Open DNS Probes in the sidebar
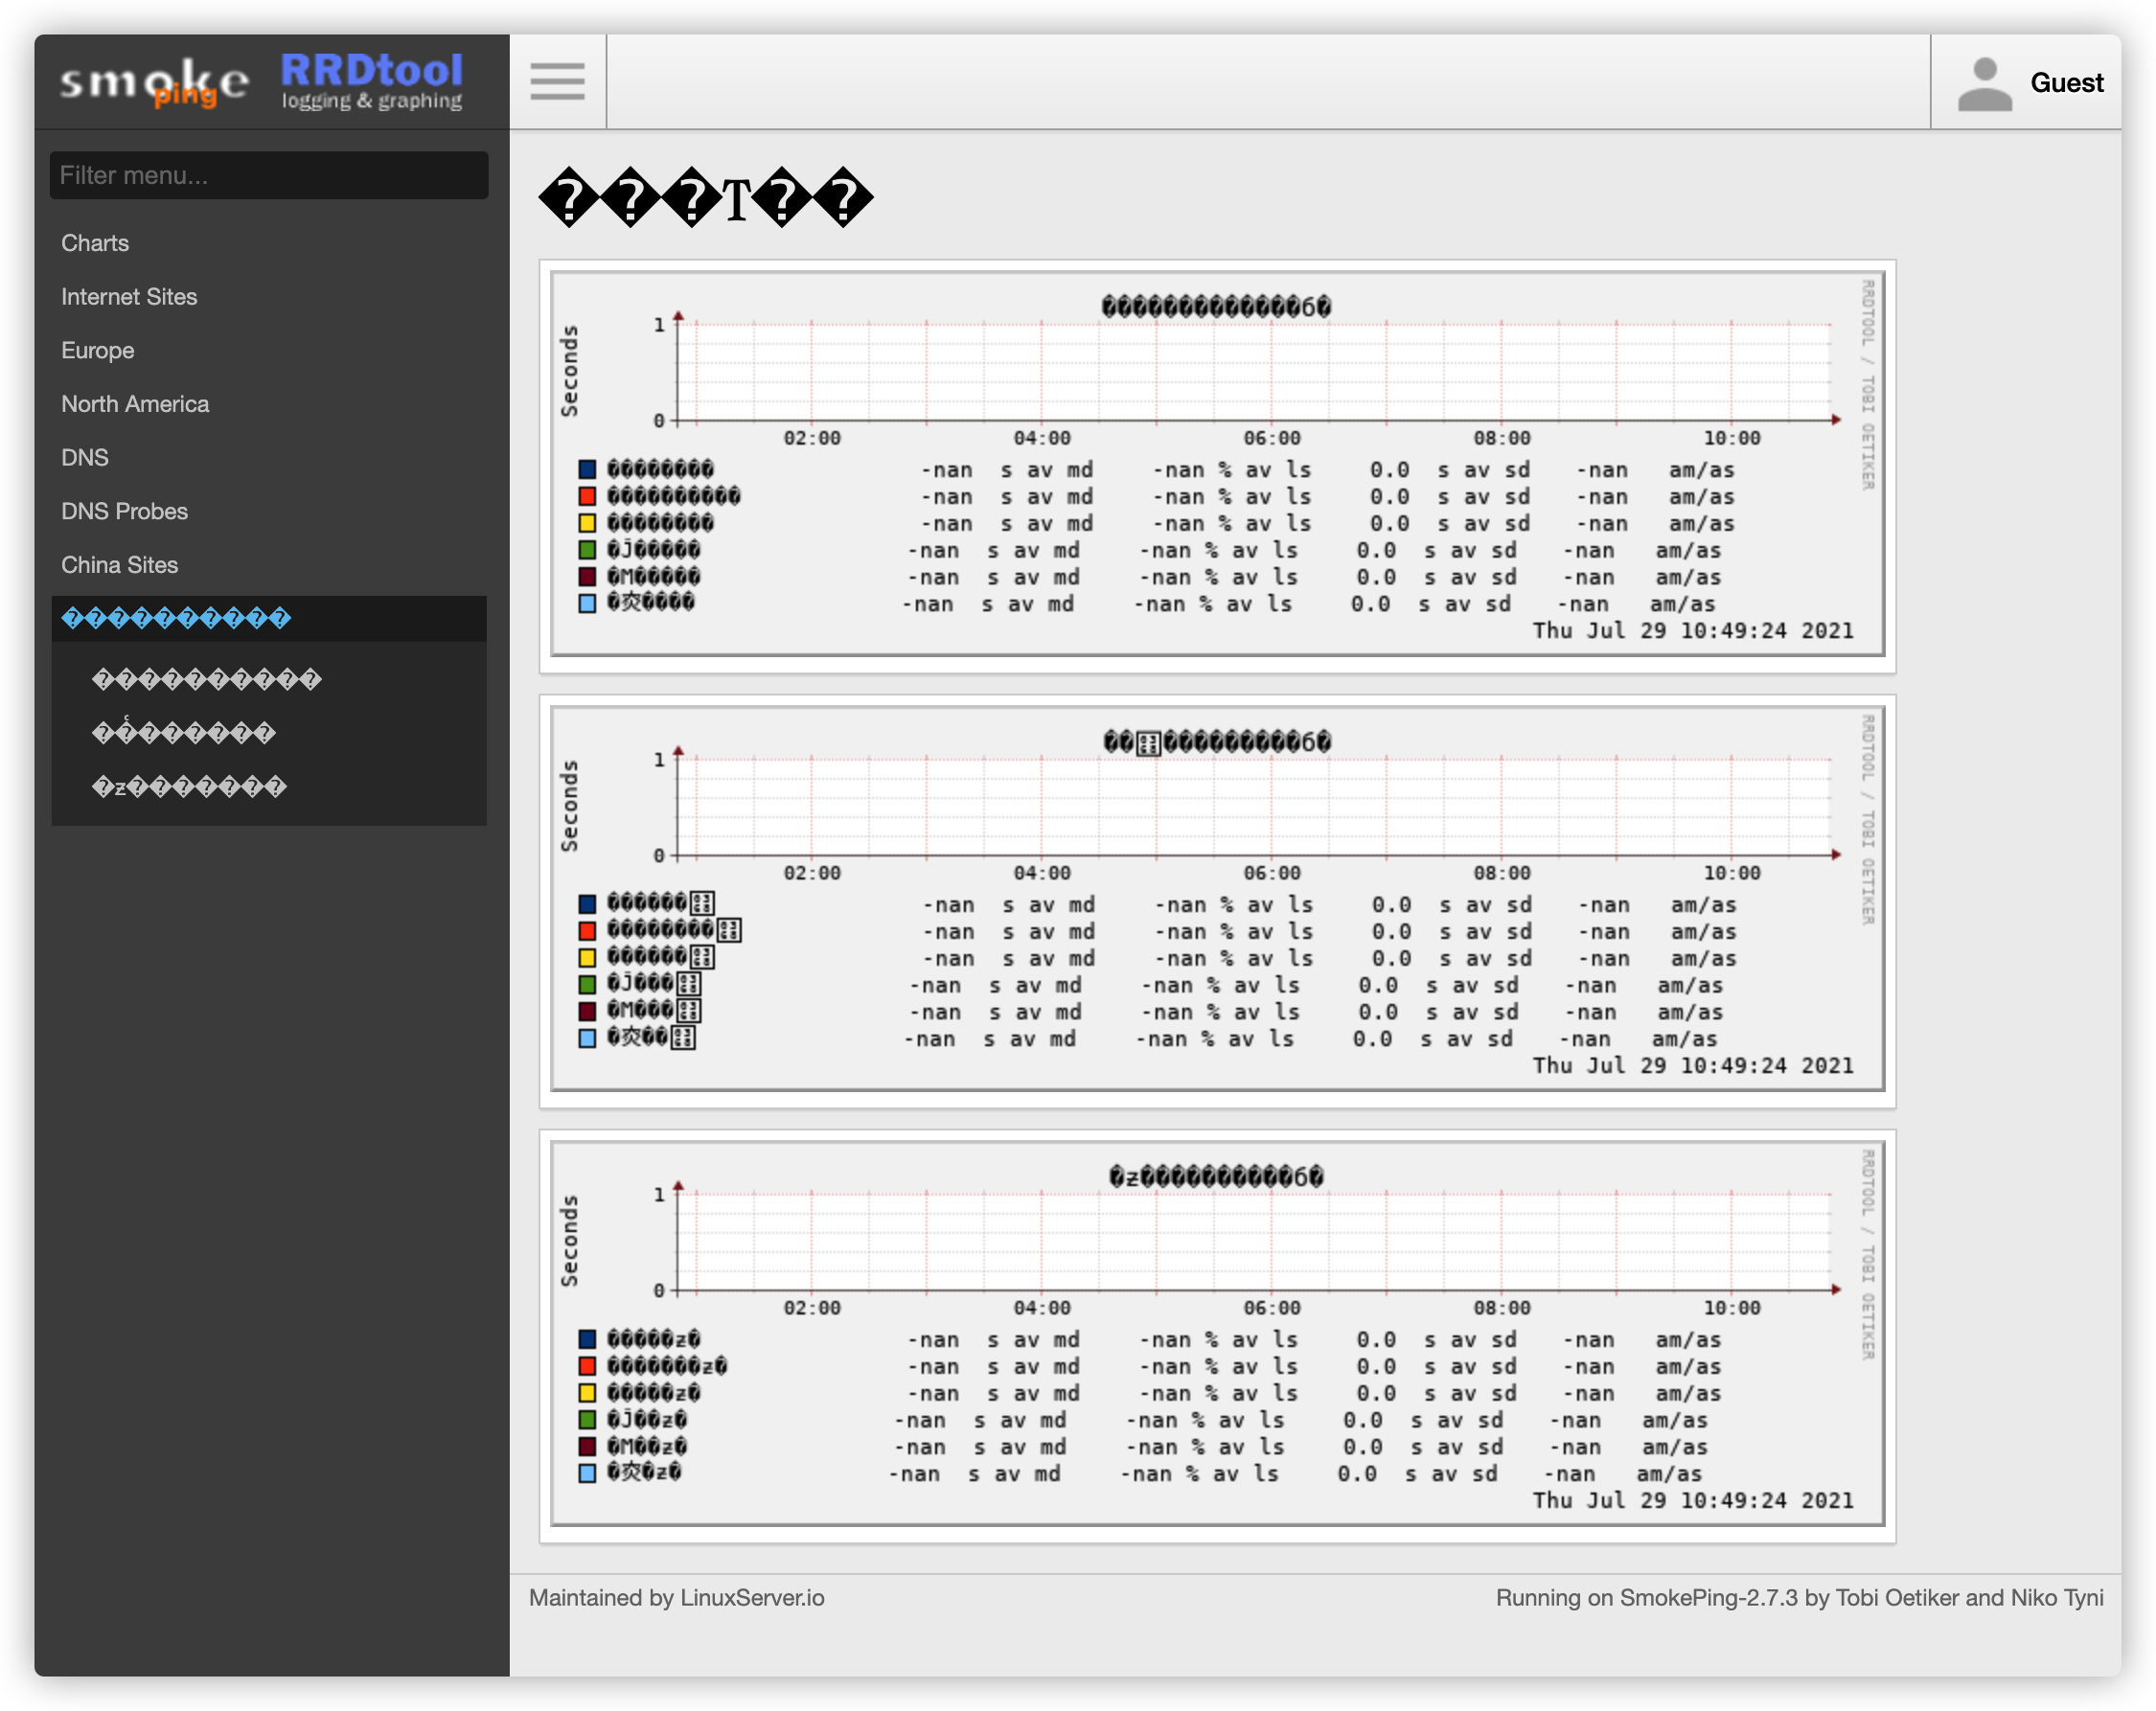The image size is (2156, 1711). pos(124,511)
